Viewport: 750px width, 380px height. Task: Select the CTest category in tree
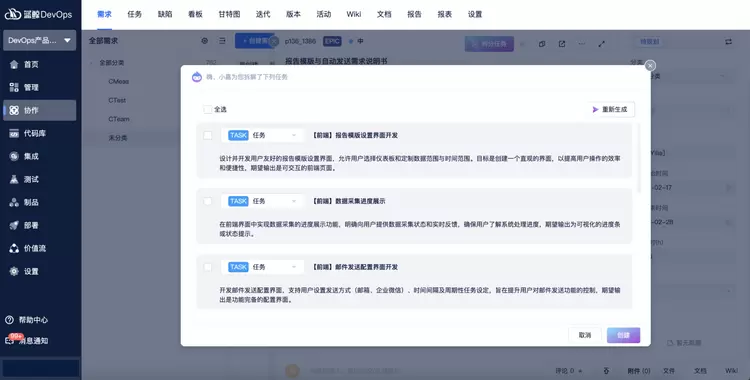(117, 100)
